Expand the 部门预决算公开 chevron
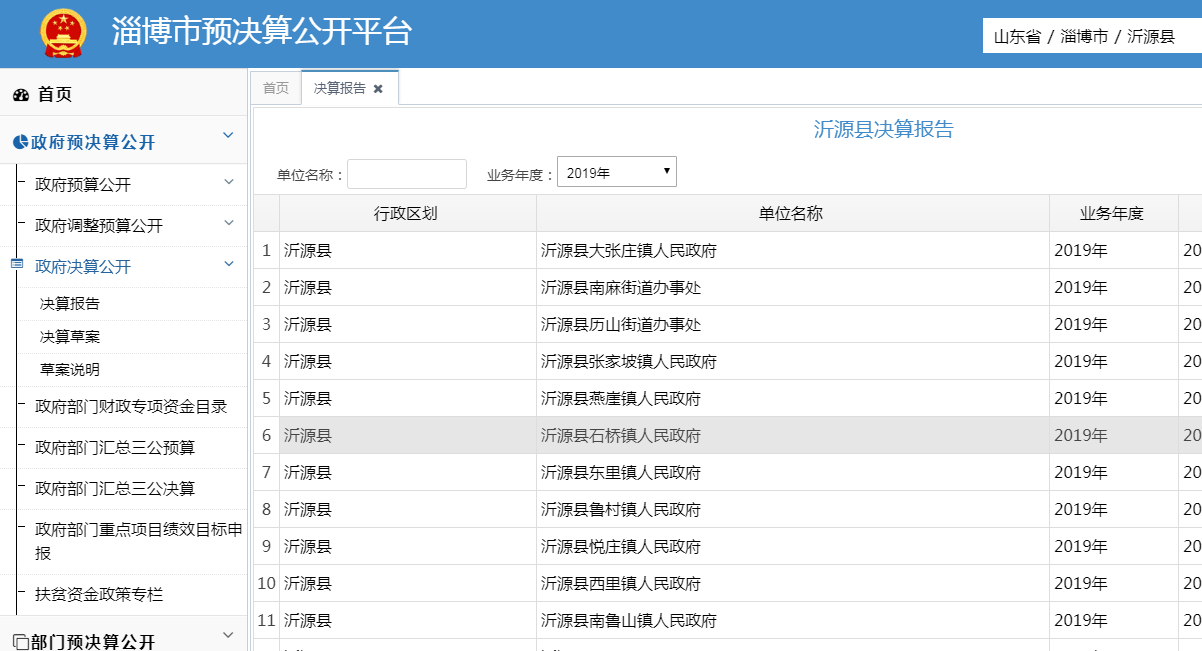 click(228, 635)
